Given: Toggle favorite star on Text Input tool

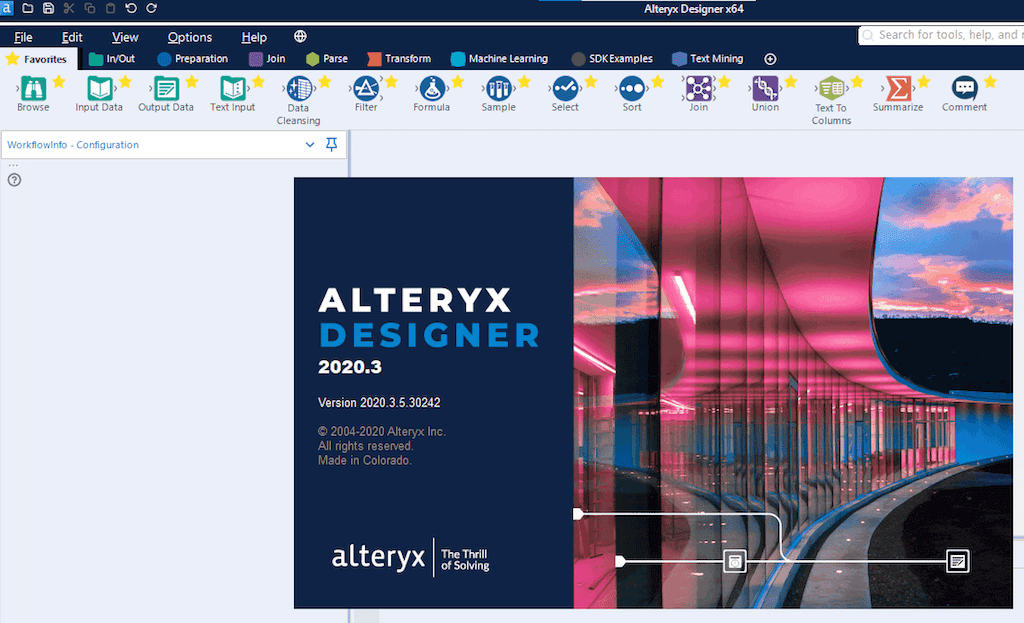Looking at the screenshot, I should point(259,82).
